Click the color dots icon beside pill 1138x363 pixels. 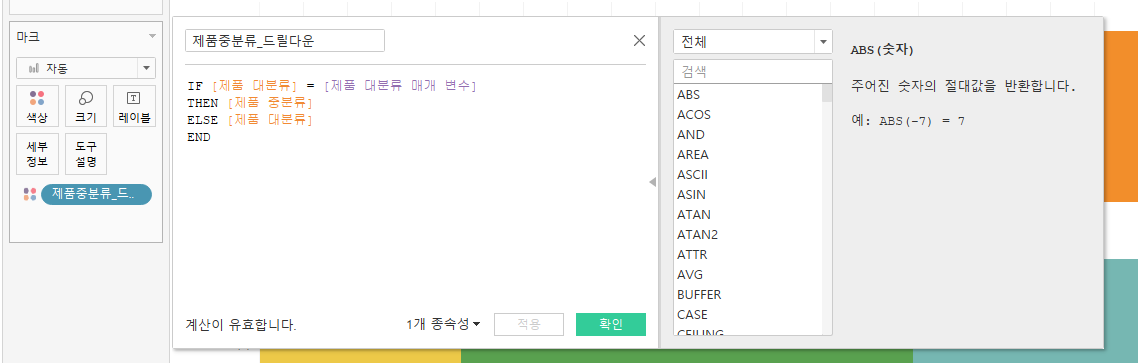pyautogui.click(x=30, y=194)
